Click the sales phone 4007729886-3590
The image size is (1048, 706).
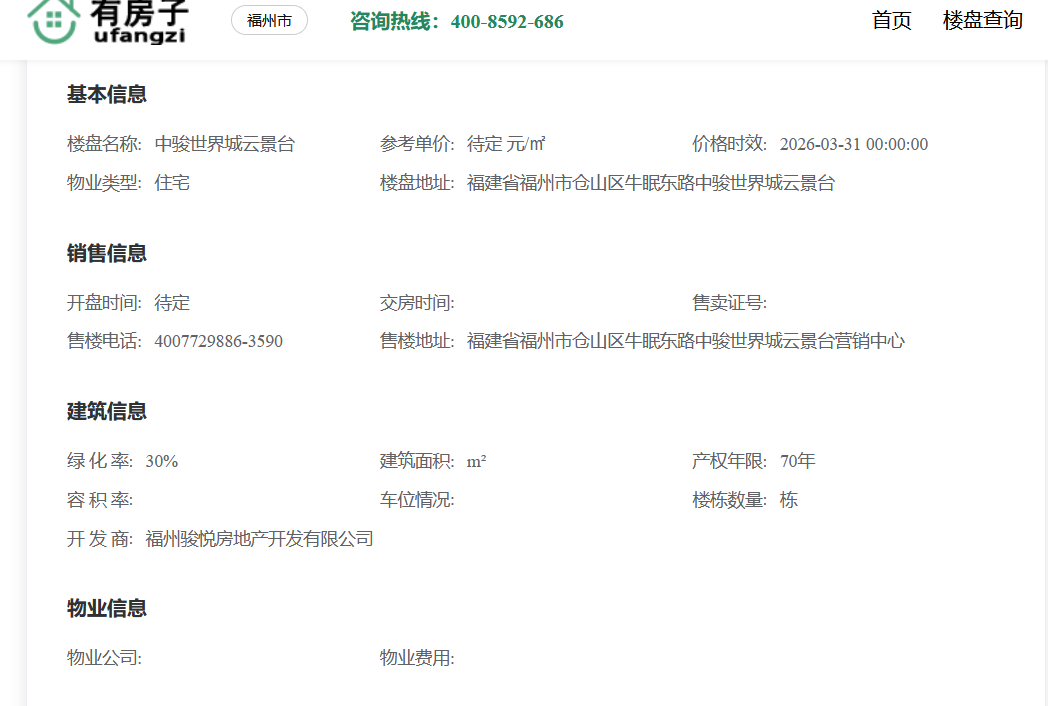218,342
